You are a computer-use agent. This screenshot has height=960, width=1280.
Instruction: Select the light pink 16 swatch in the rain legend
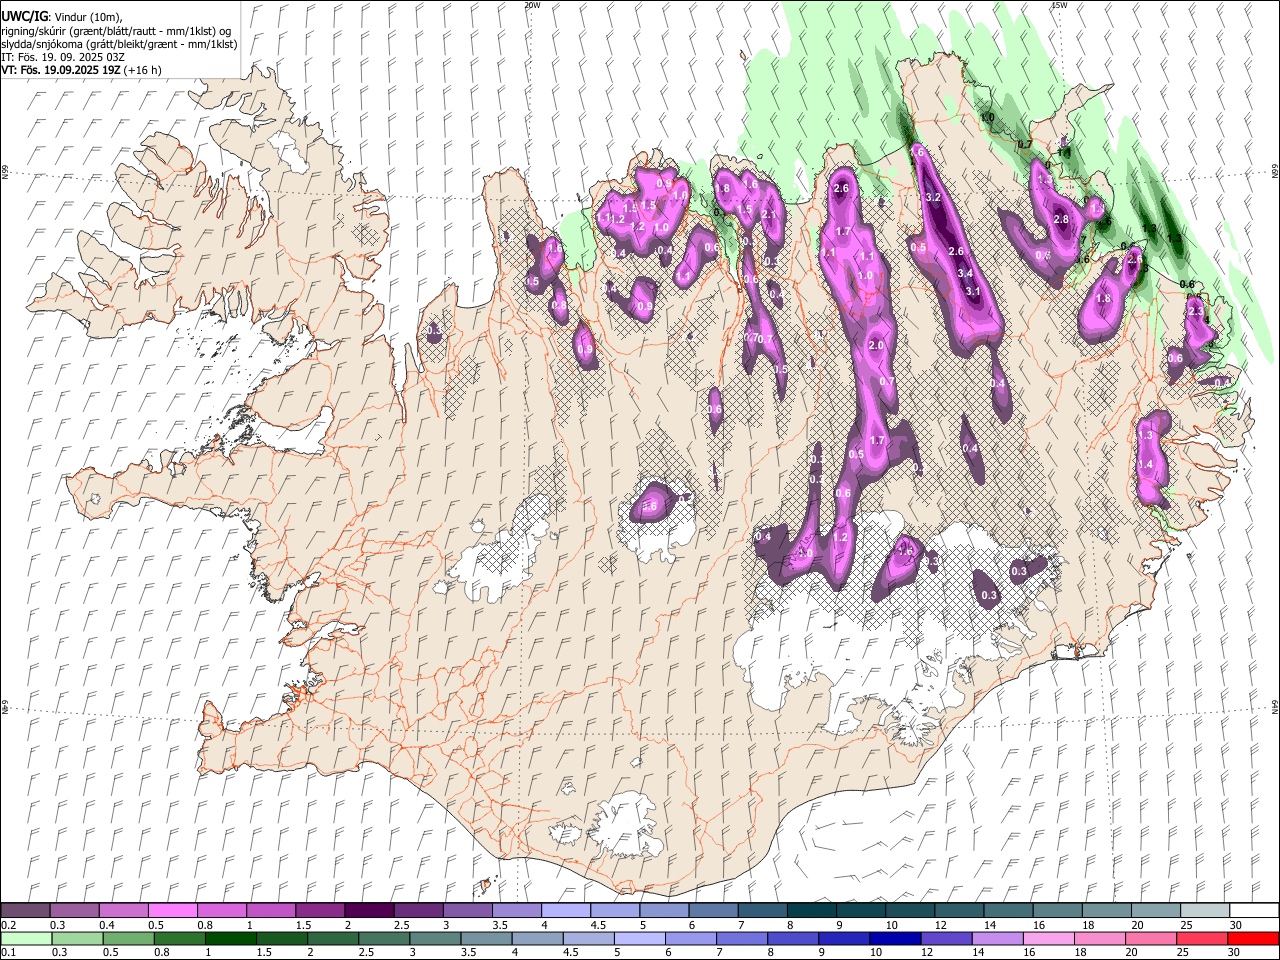pyautogui.click(x=1048, y=939)
